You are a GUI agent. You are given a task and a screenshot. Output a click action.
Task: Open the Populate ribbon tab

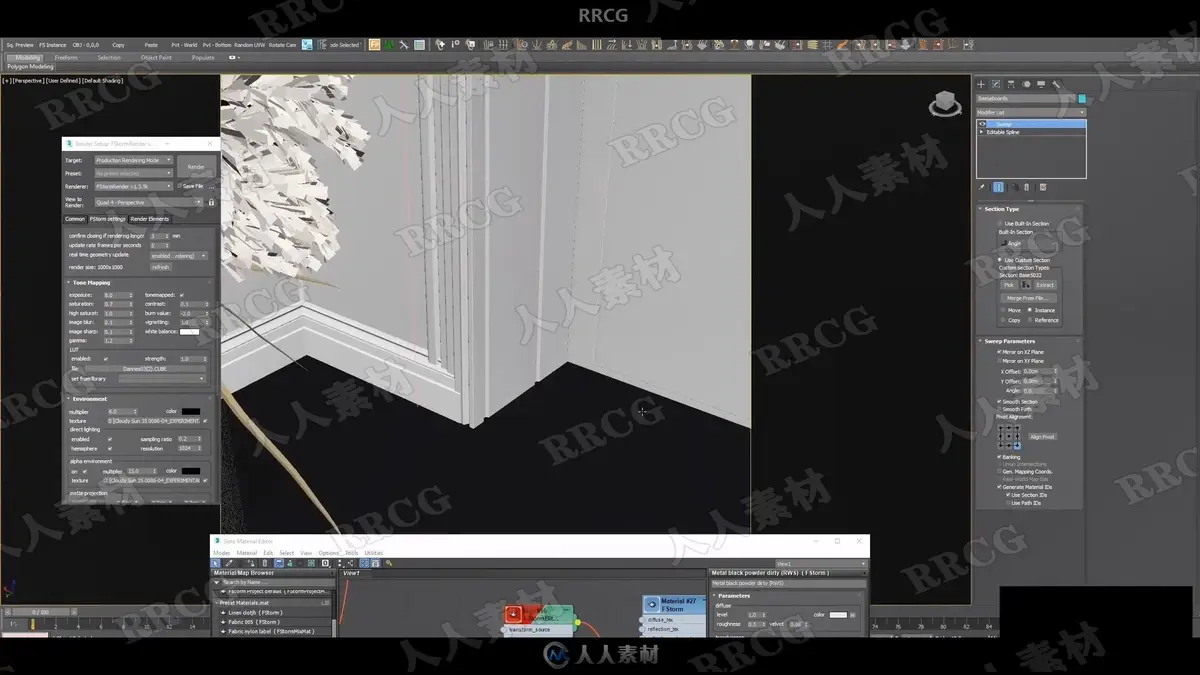tap(203, 57)
